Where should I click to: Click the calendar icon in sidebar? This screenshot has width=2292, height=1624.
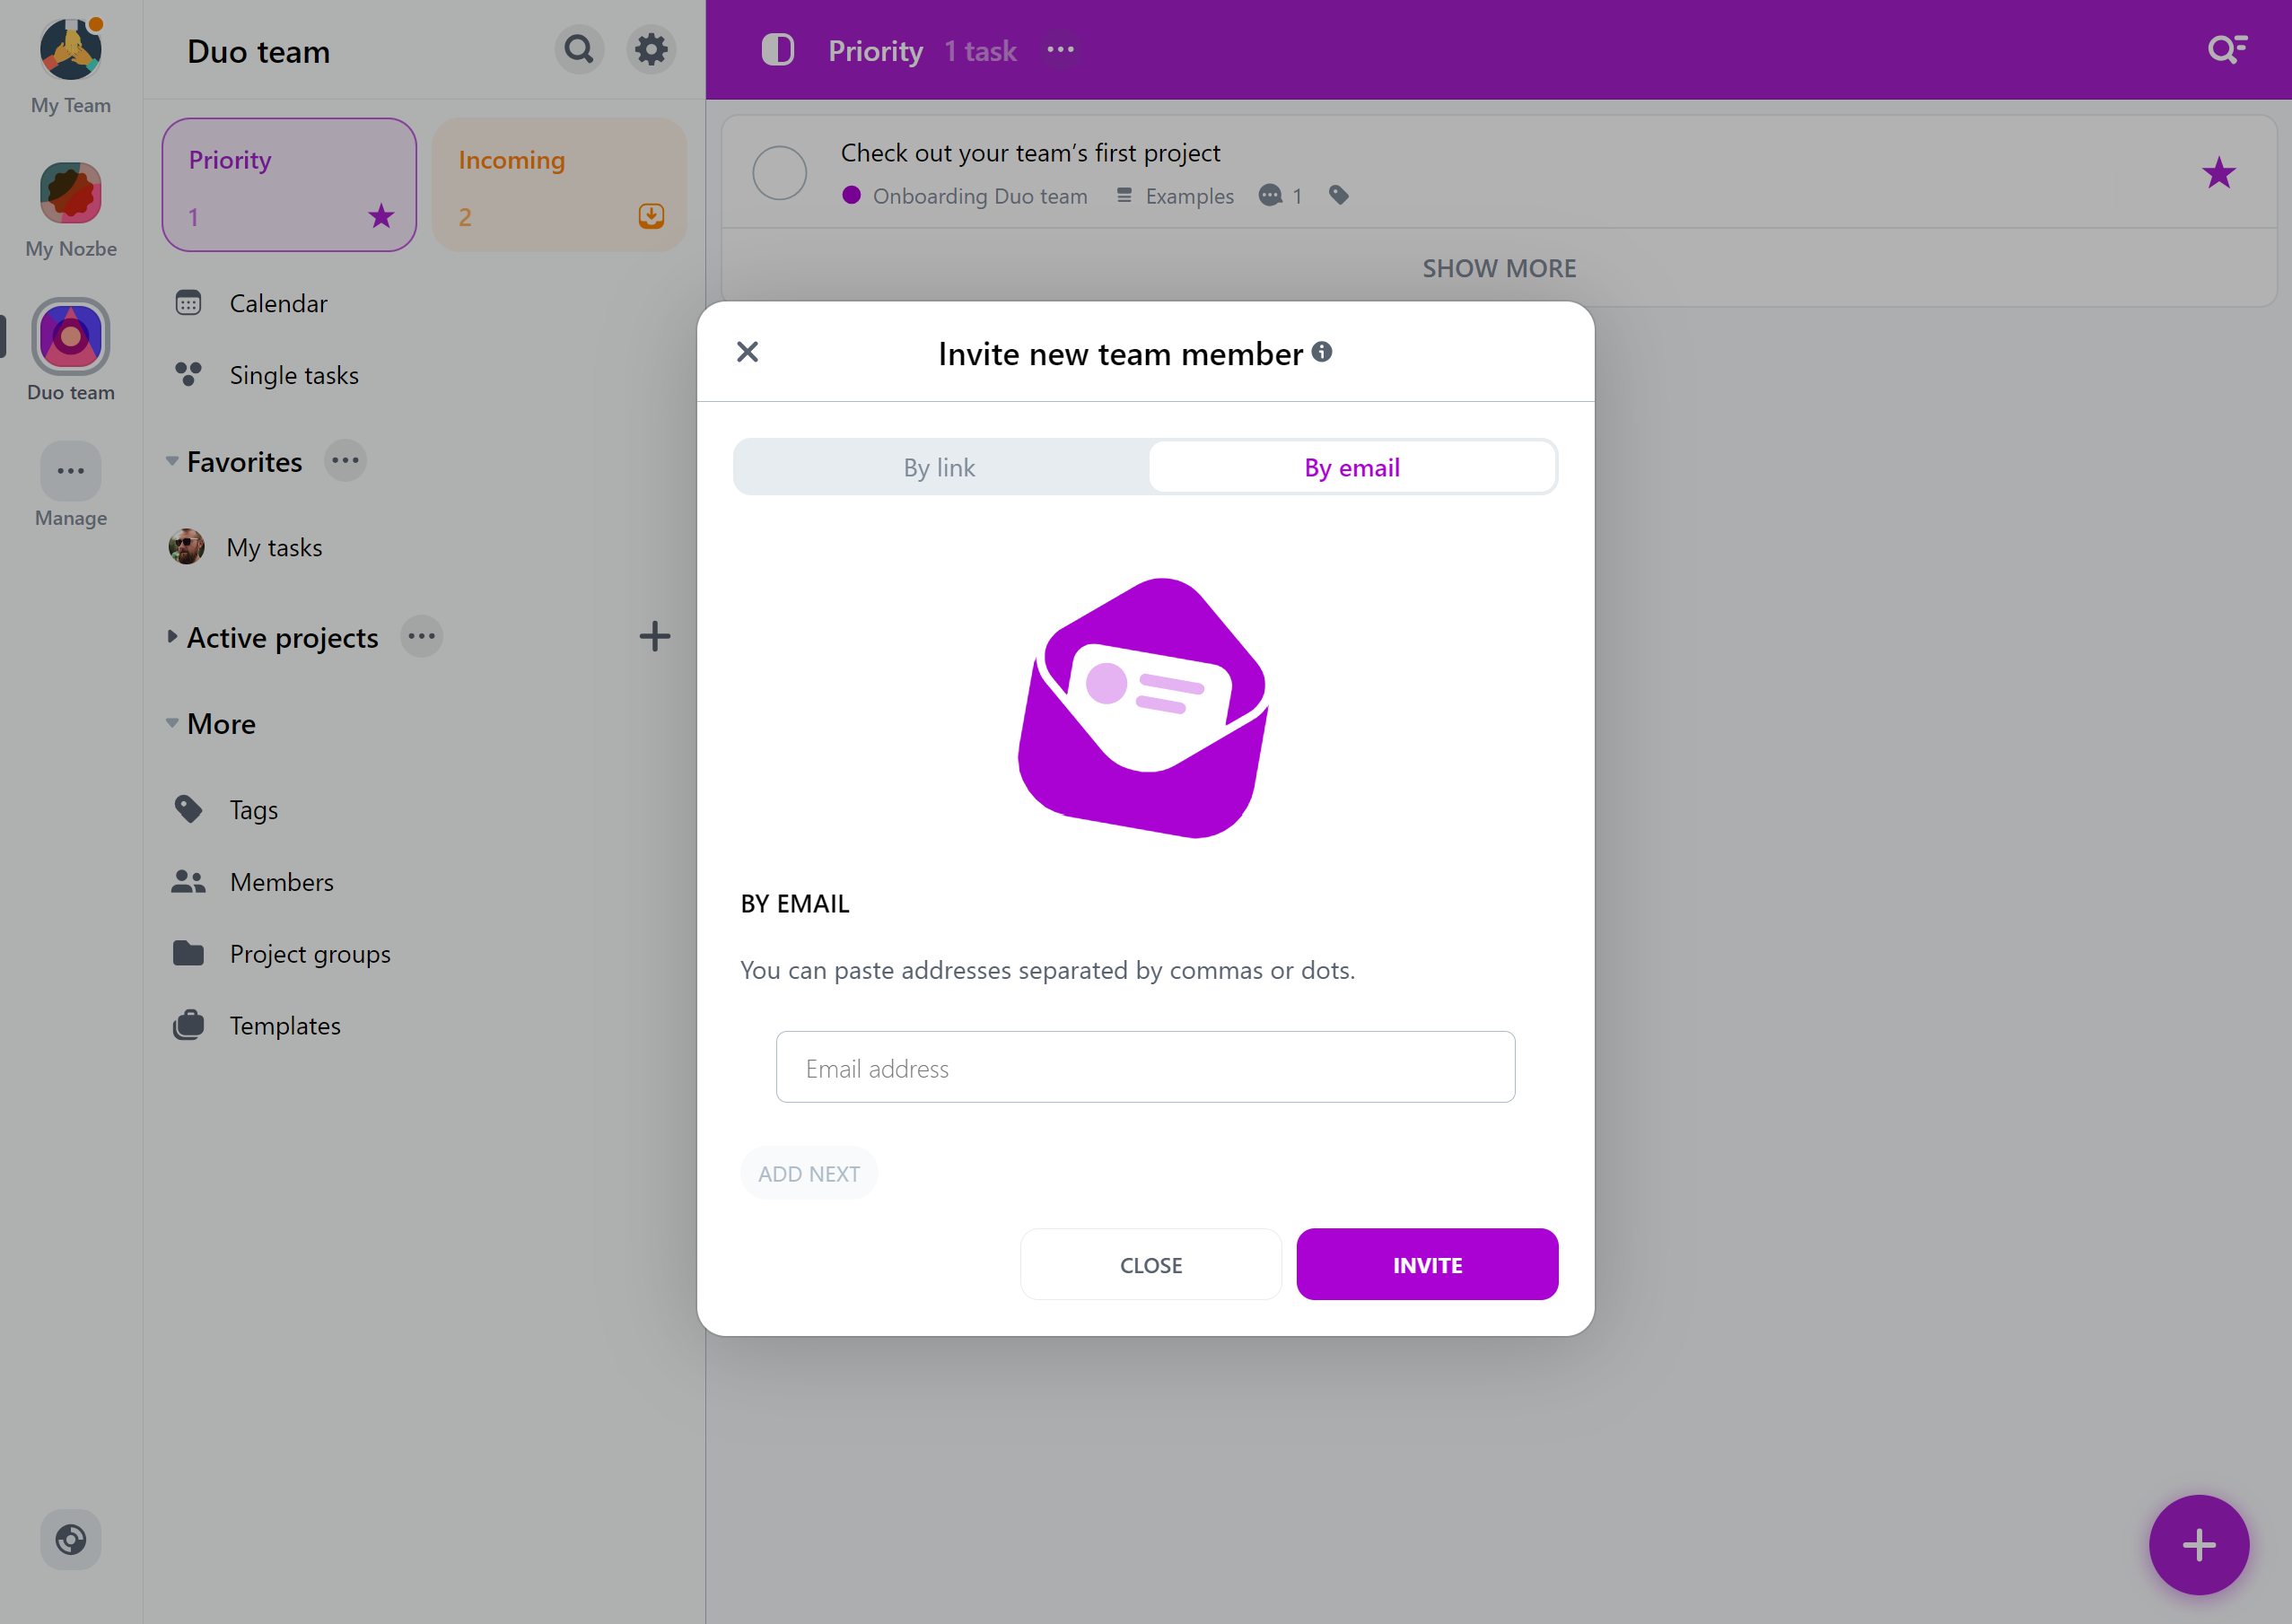click(188, 302)
